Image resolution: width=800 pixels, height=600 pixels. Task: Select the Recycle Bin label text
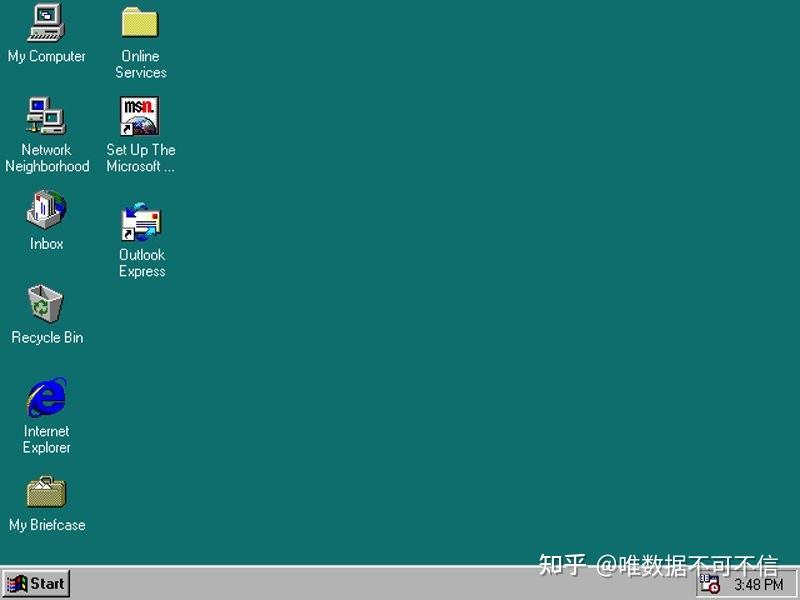(x=46, y=337)
